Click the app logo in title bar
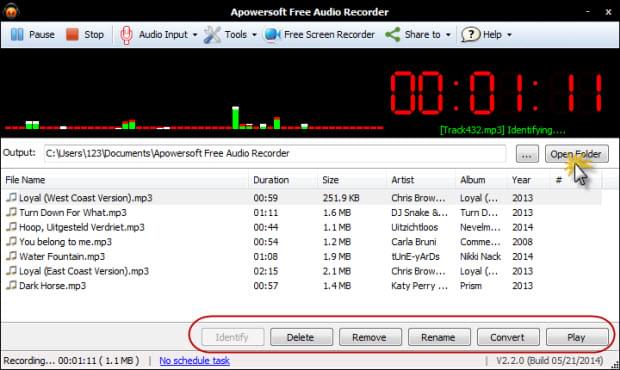 pyautogui.click(x=11, y=11)
